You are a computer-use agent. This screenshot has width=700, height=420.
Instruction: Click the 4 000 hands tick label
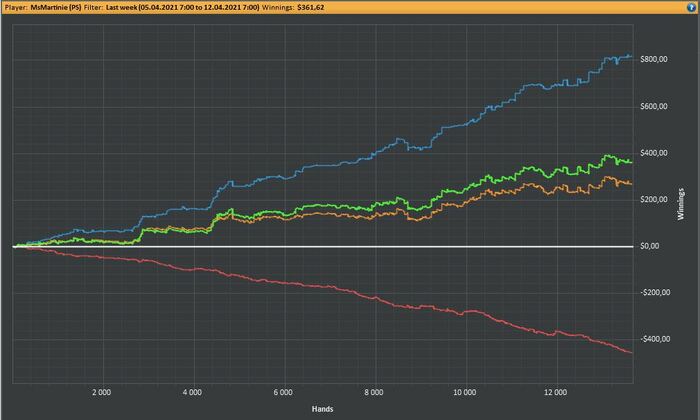point(192,392)
